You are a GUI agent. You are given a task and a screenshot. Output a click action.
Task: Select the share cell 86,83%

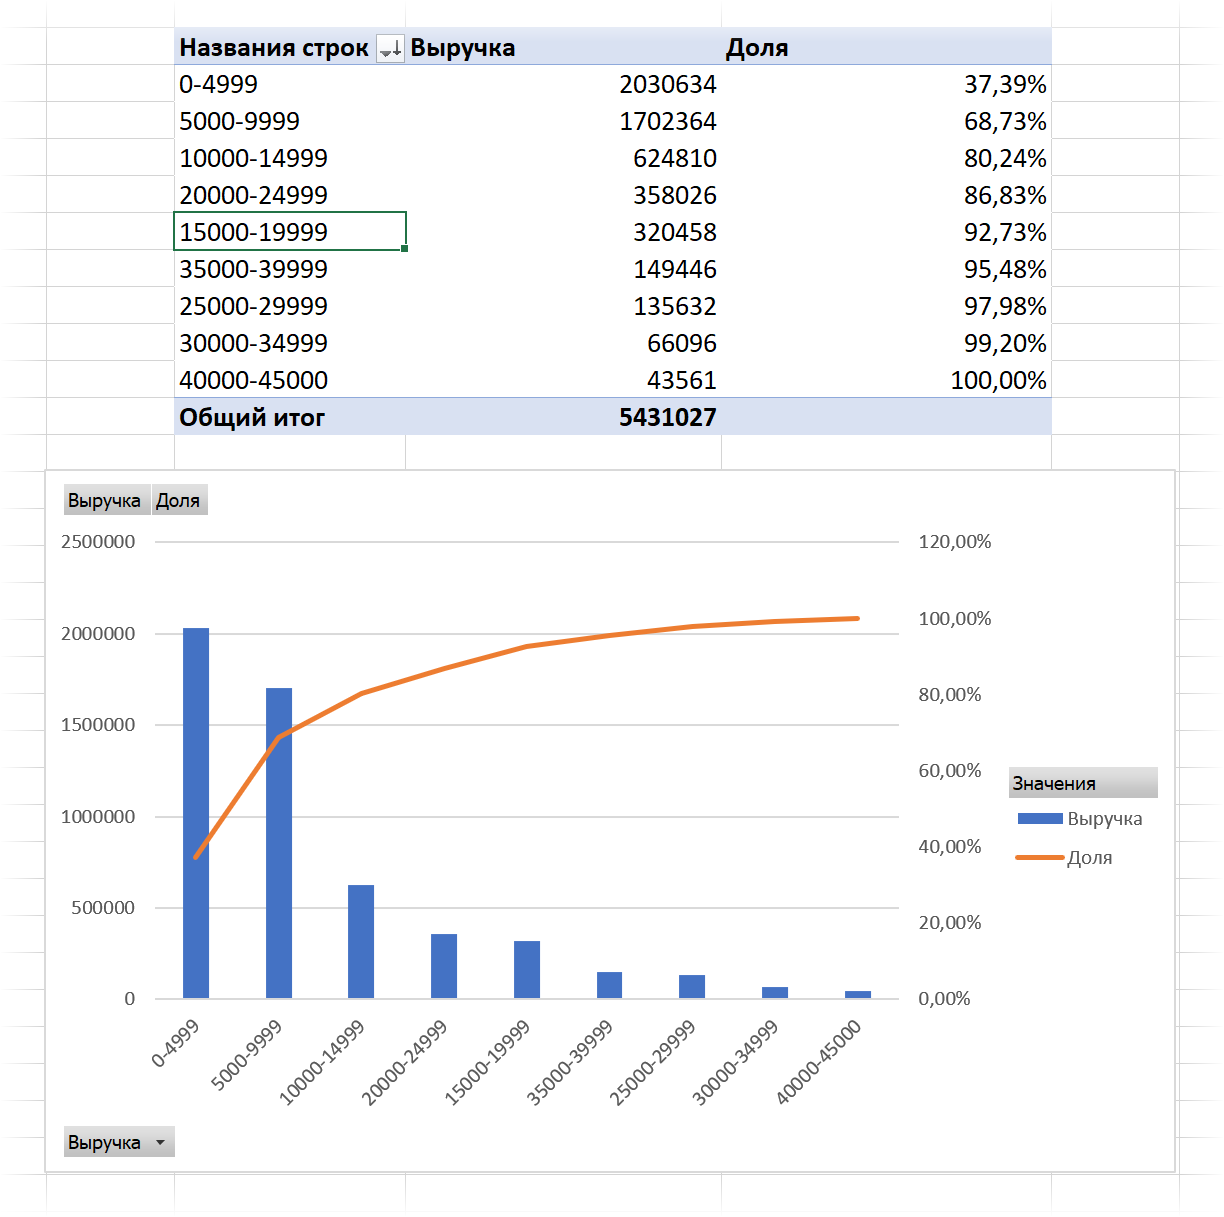(886, 196)
